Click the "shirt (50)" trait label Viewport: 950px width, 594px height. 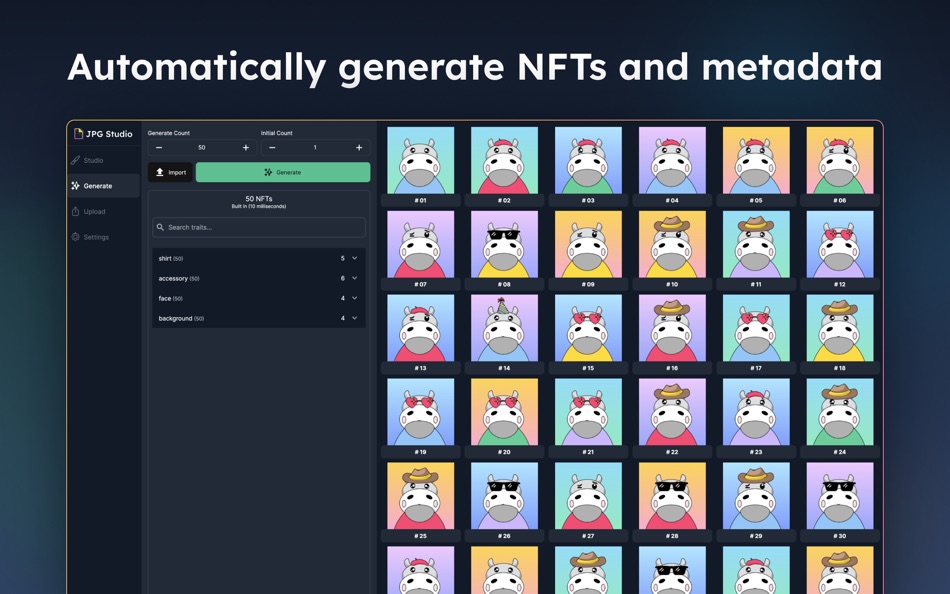coord(171,258)
